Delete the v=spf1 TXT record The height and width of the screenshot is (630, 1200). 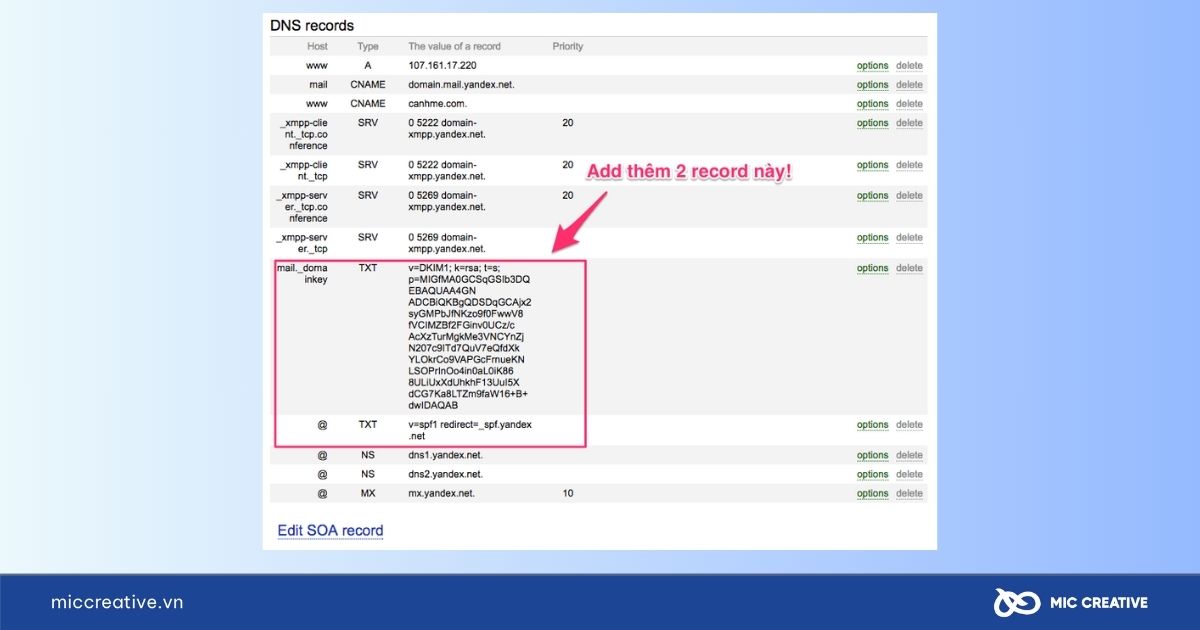coord(909,425)
